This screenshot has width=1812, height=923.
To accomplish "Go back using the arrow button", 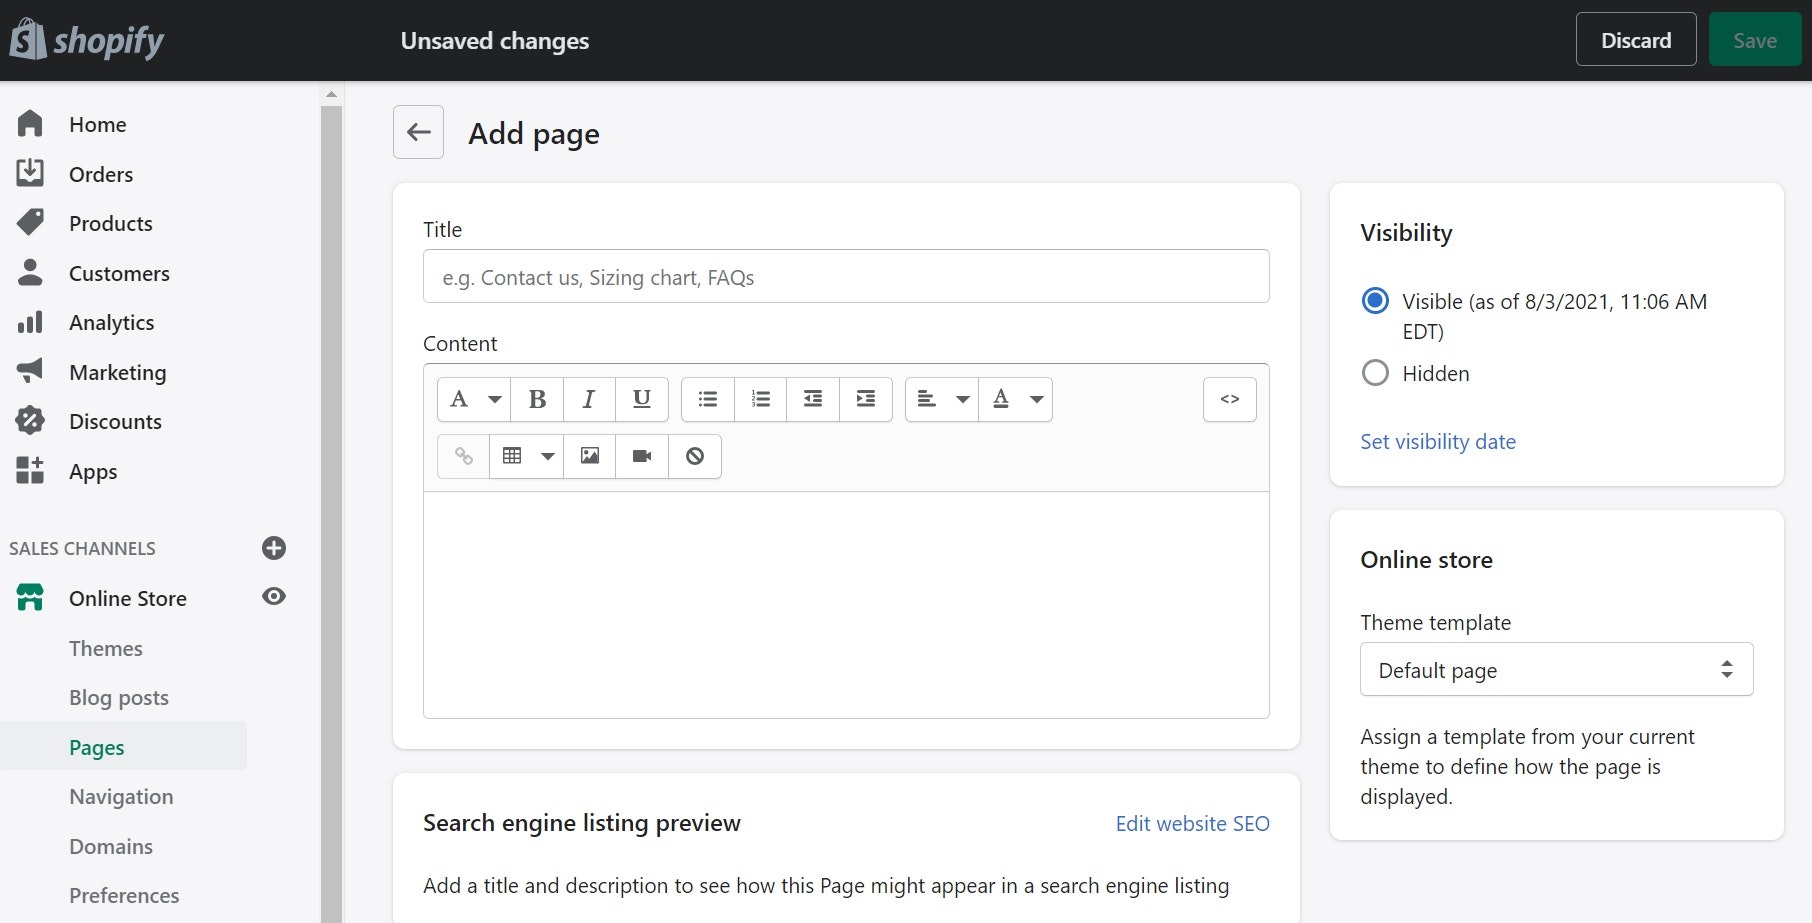I will click(x=418, y=132).
